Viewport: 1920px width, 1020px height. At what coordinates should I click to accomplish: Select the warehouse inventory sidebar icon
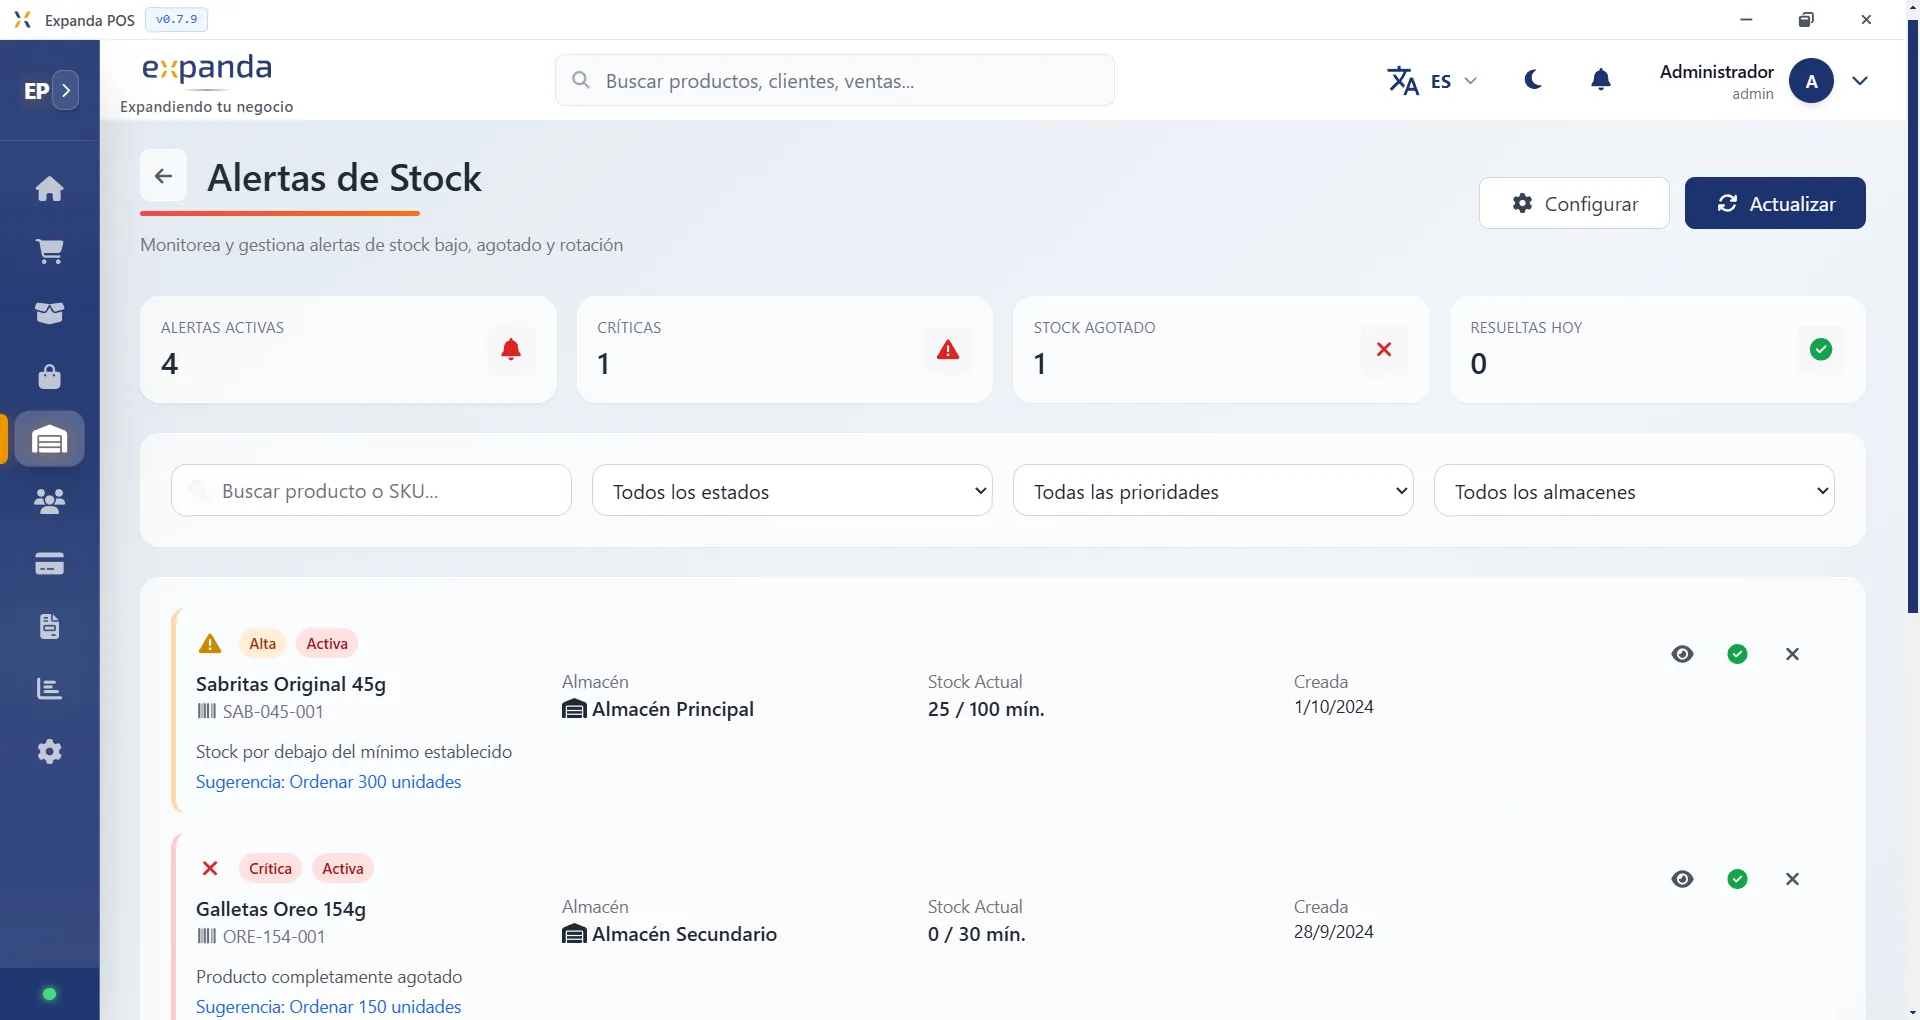pyautogui.click(x=49, y=439)
